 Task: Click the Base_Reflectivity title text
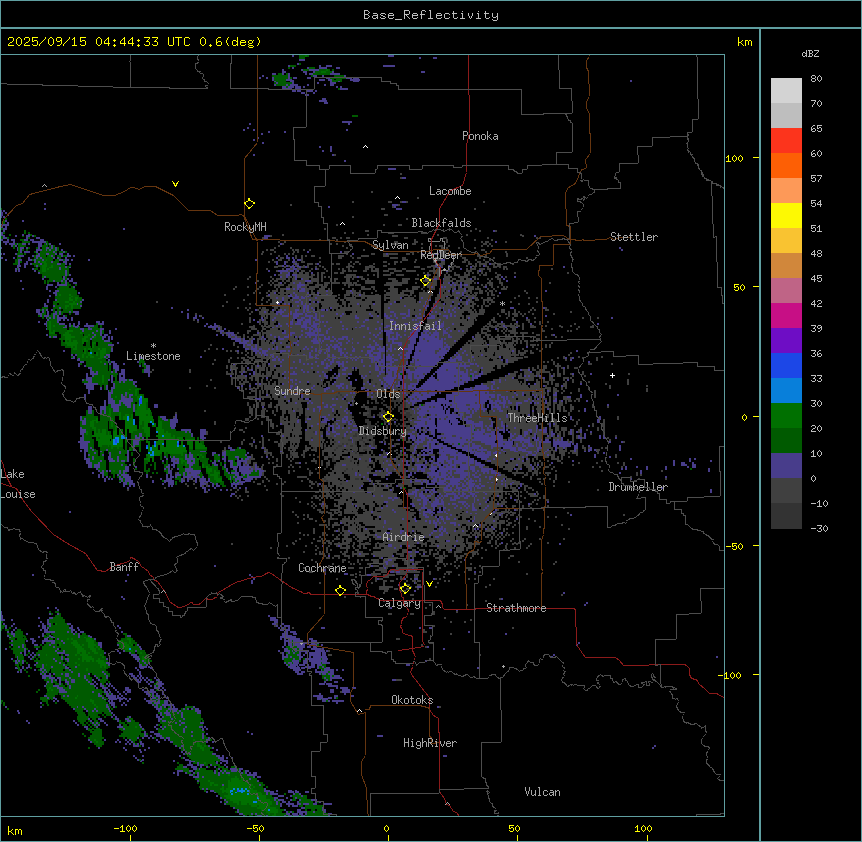pyautogui.click(x=431, y=15)
